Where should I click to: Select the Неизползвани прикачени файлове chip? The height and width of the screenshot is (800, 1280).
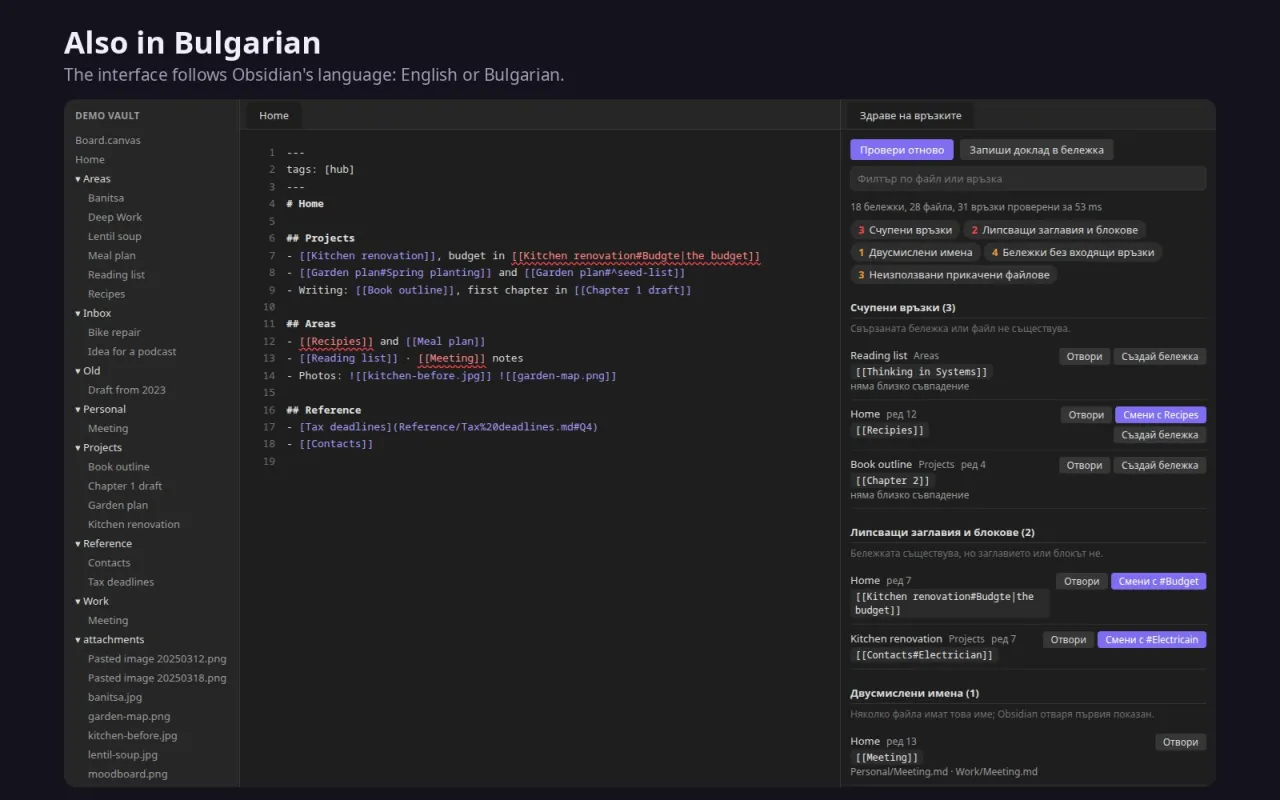point(954,275)
